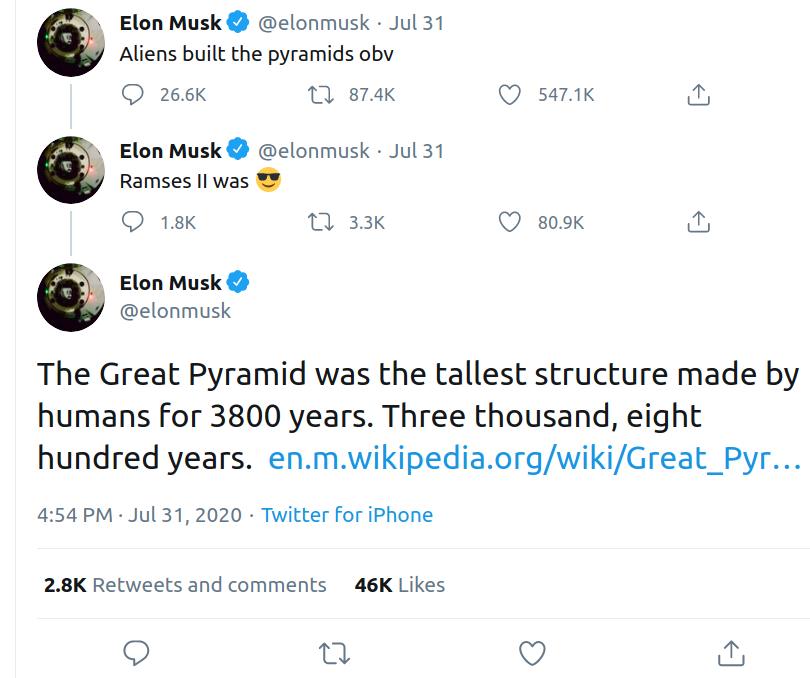Reply to the Great Pyramid main tweet
810x678 pixels.
(136, 653)
